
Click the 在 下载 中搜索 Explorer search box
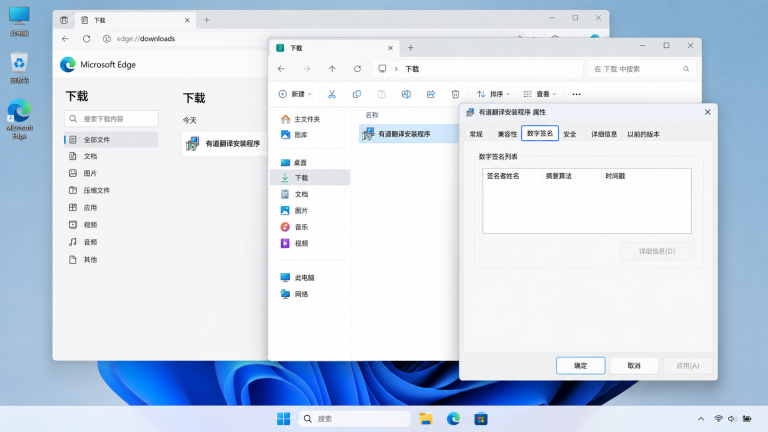(x=641, y=69)
